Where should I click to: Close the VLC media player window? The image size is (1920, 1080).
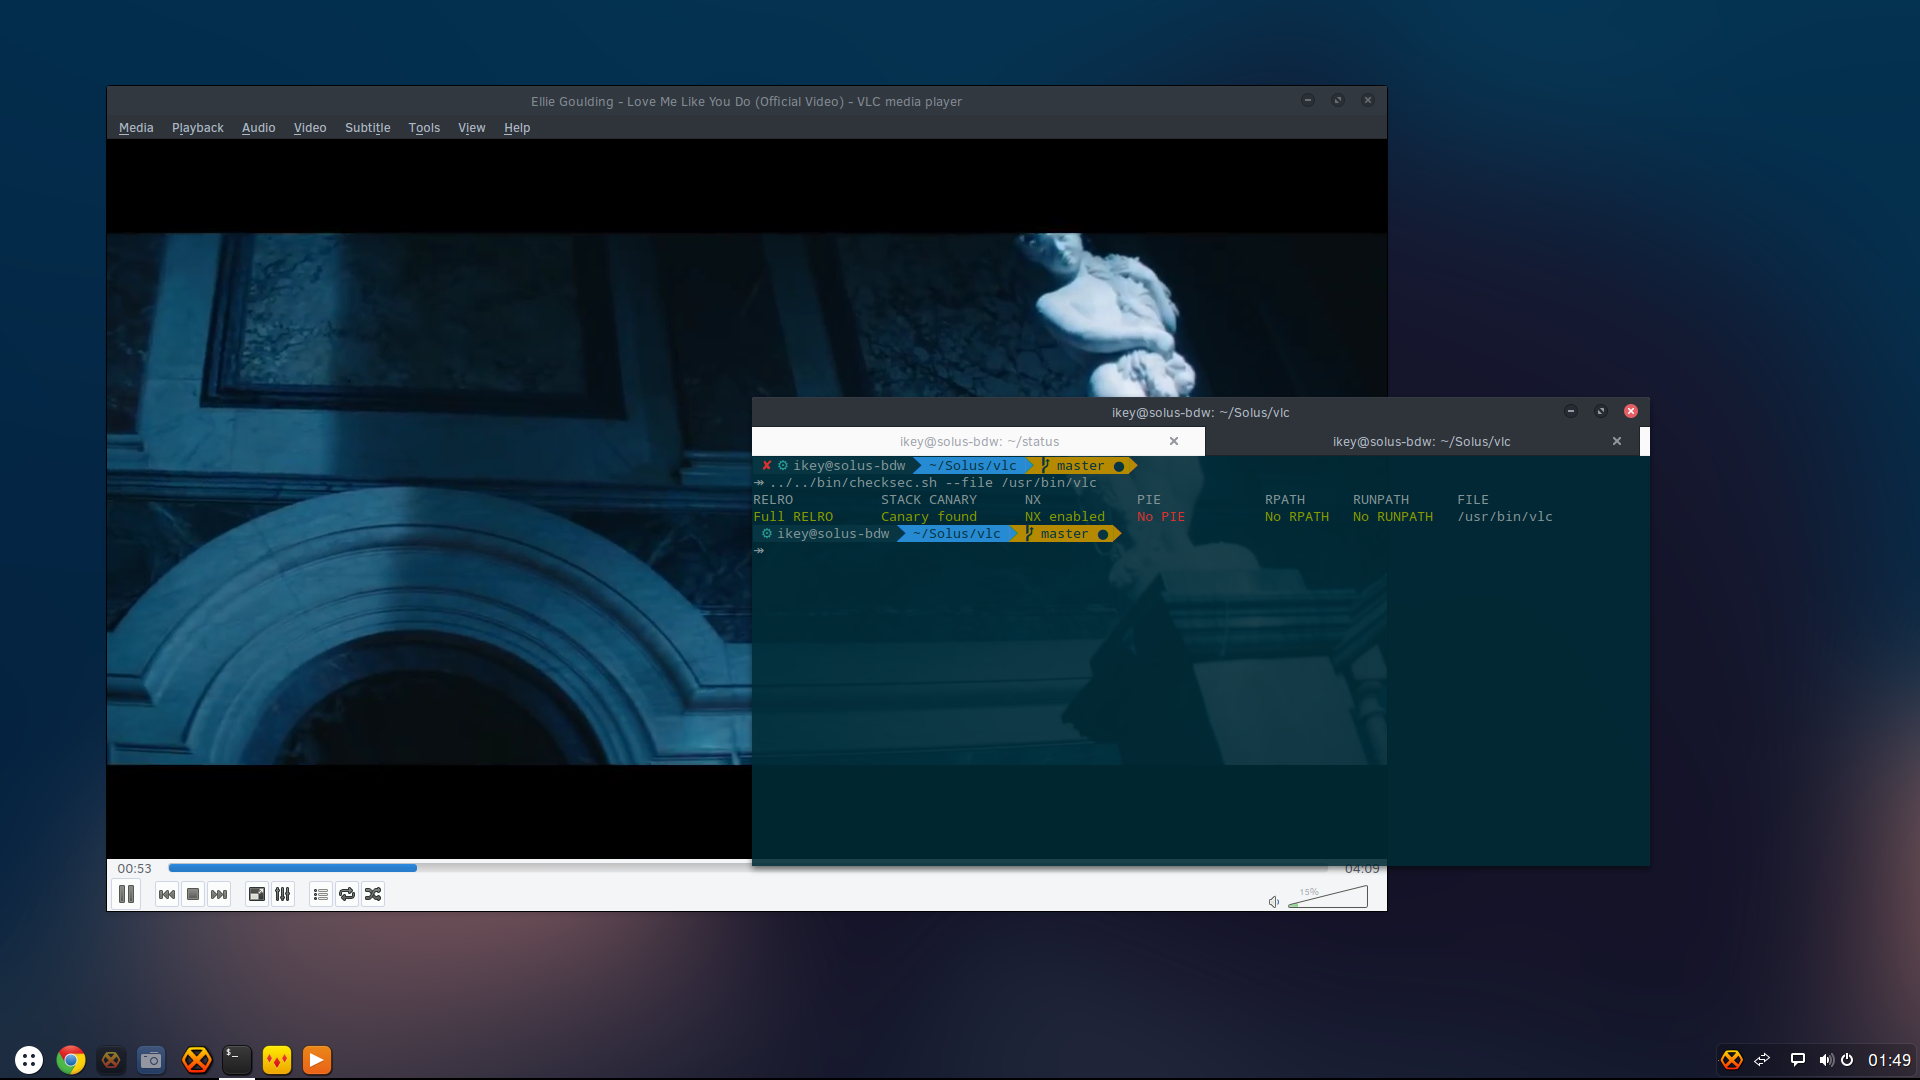(x=1368, y=100)
